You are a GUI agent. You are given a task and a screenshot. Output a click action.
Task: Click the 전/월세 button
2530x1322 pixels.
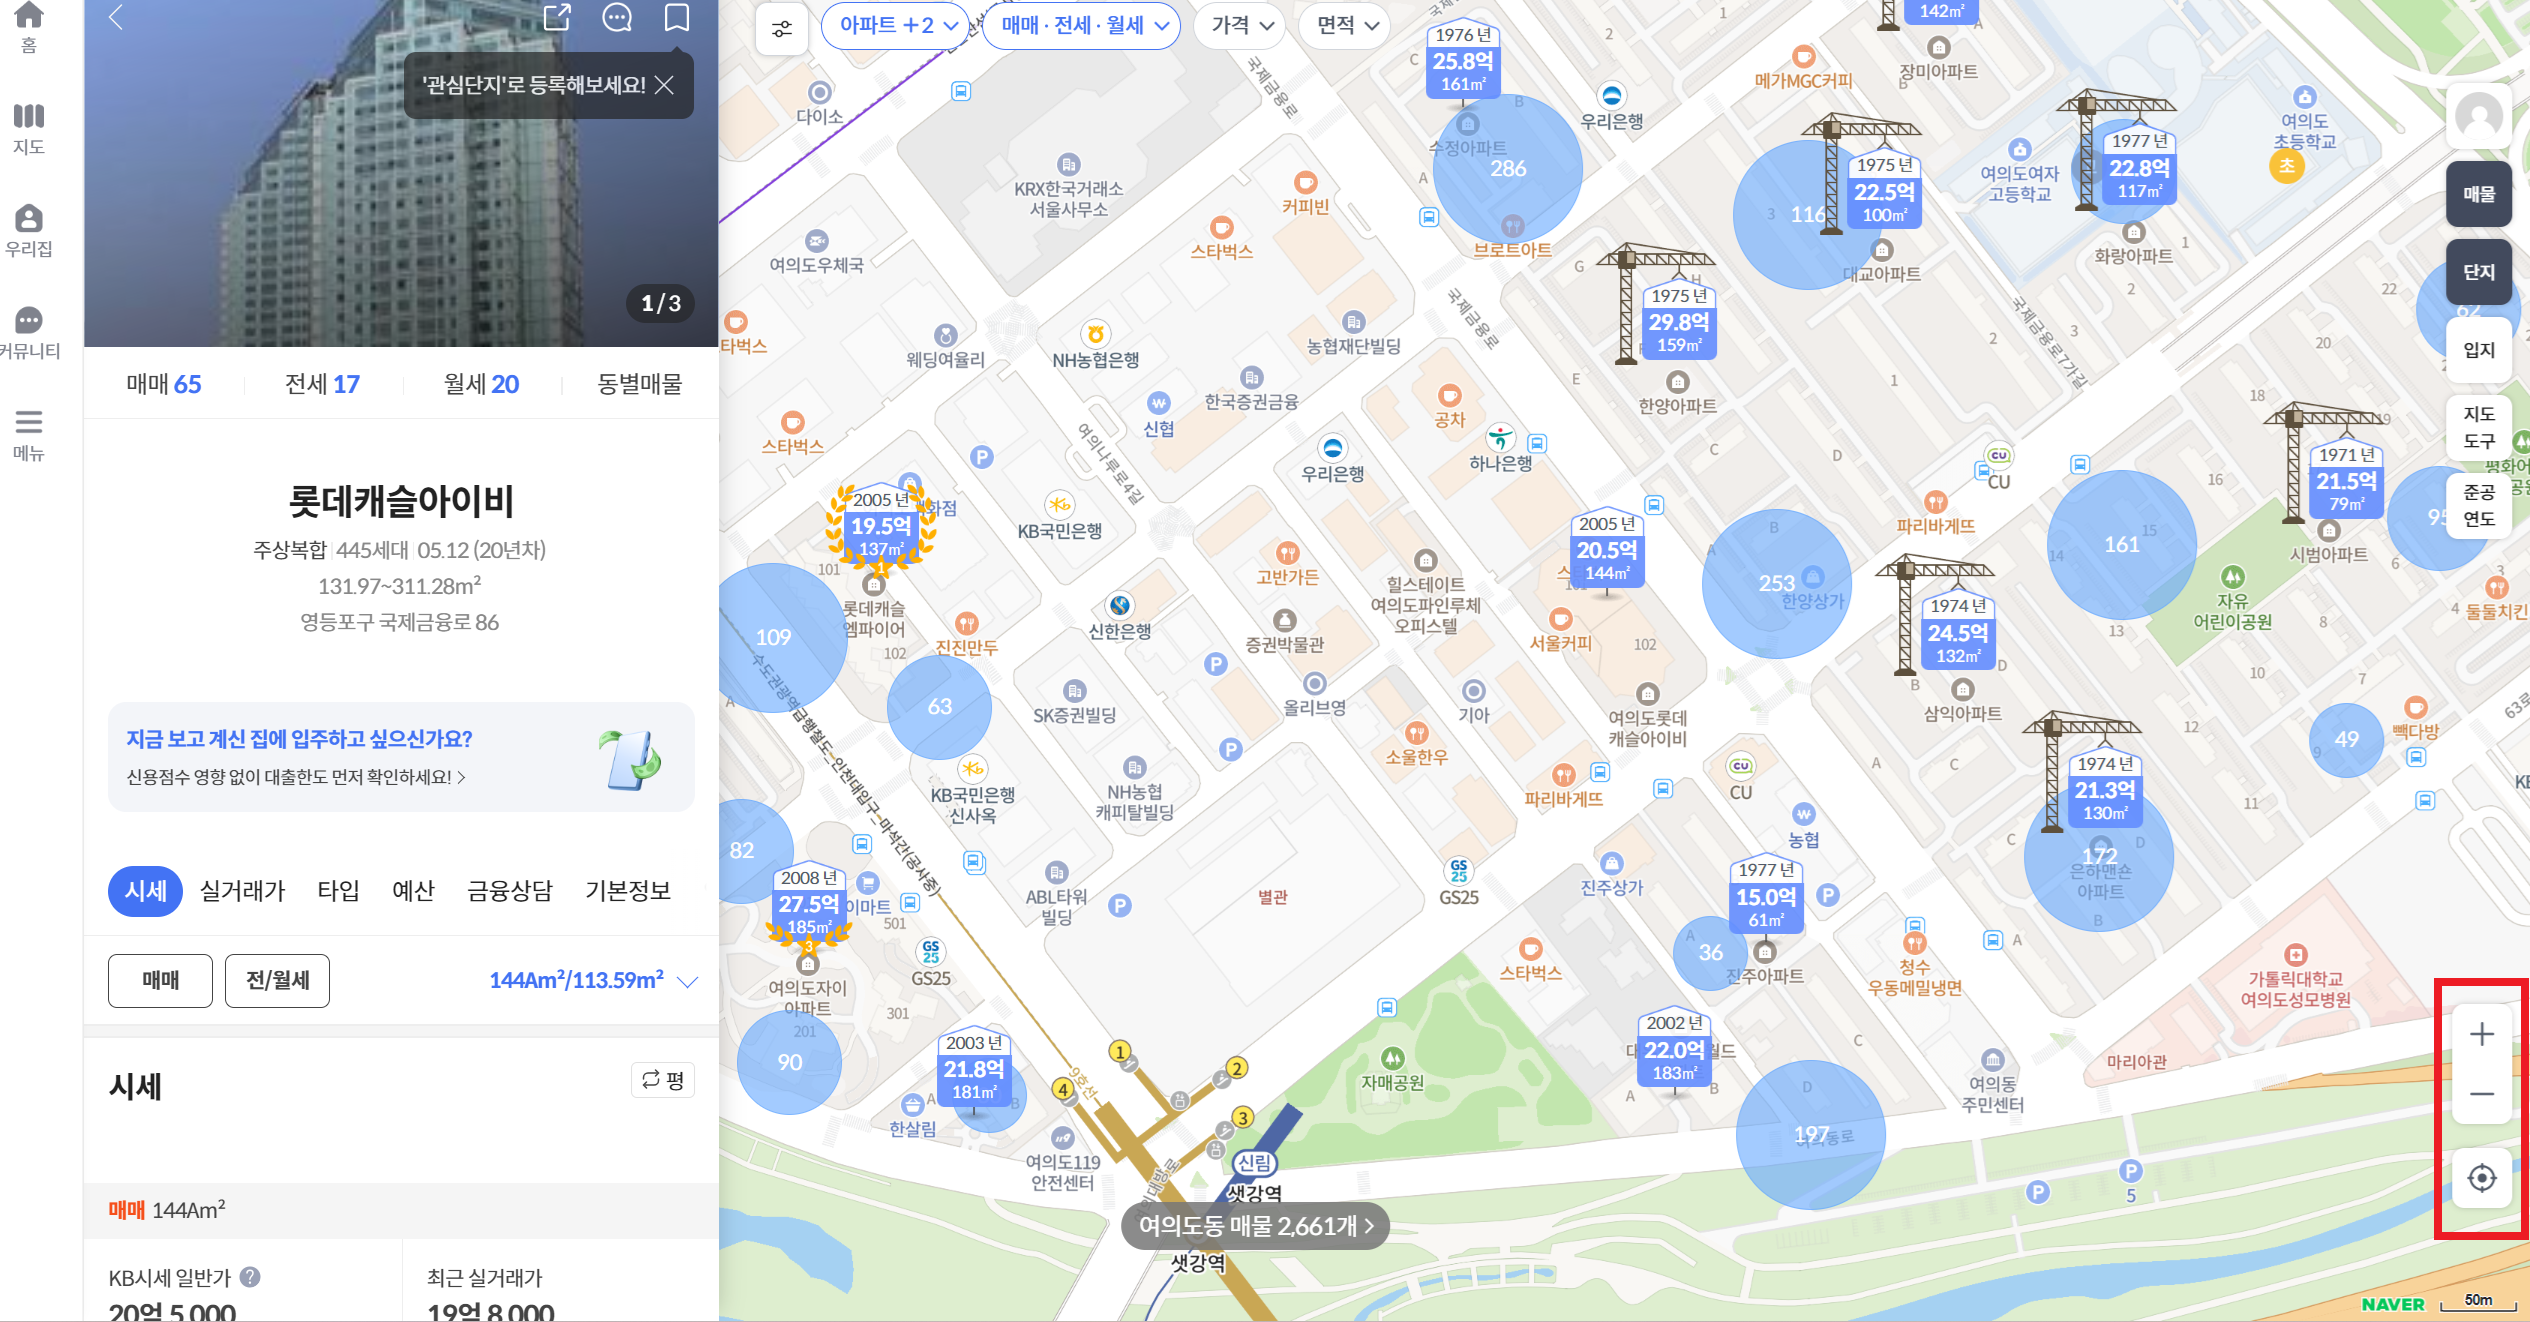tap(277, 980)
